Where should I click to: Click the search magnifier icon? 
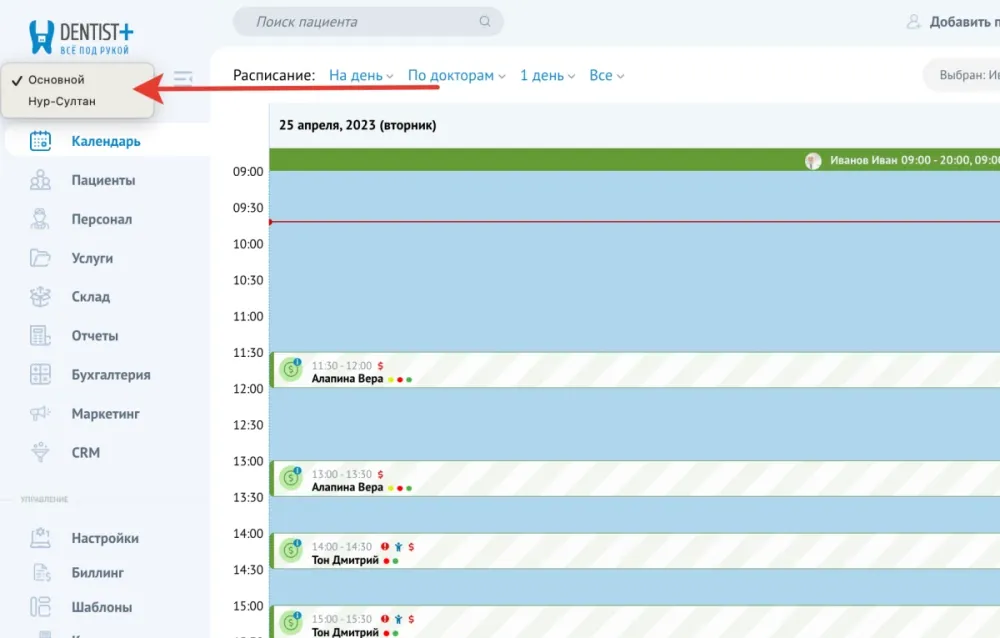tap(485, 21)
